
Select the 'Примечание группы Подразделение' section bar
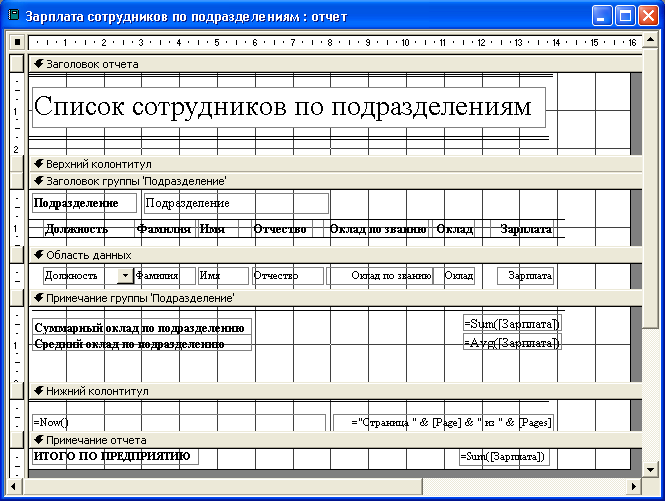click(335, 298)
